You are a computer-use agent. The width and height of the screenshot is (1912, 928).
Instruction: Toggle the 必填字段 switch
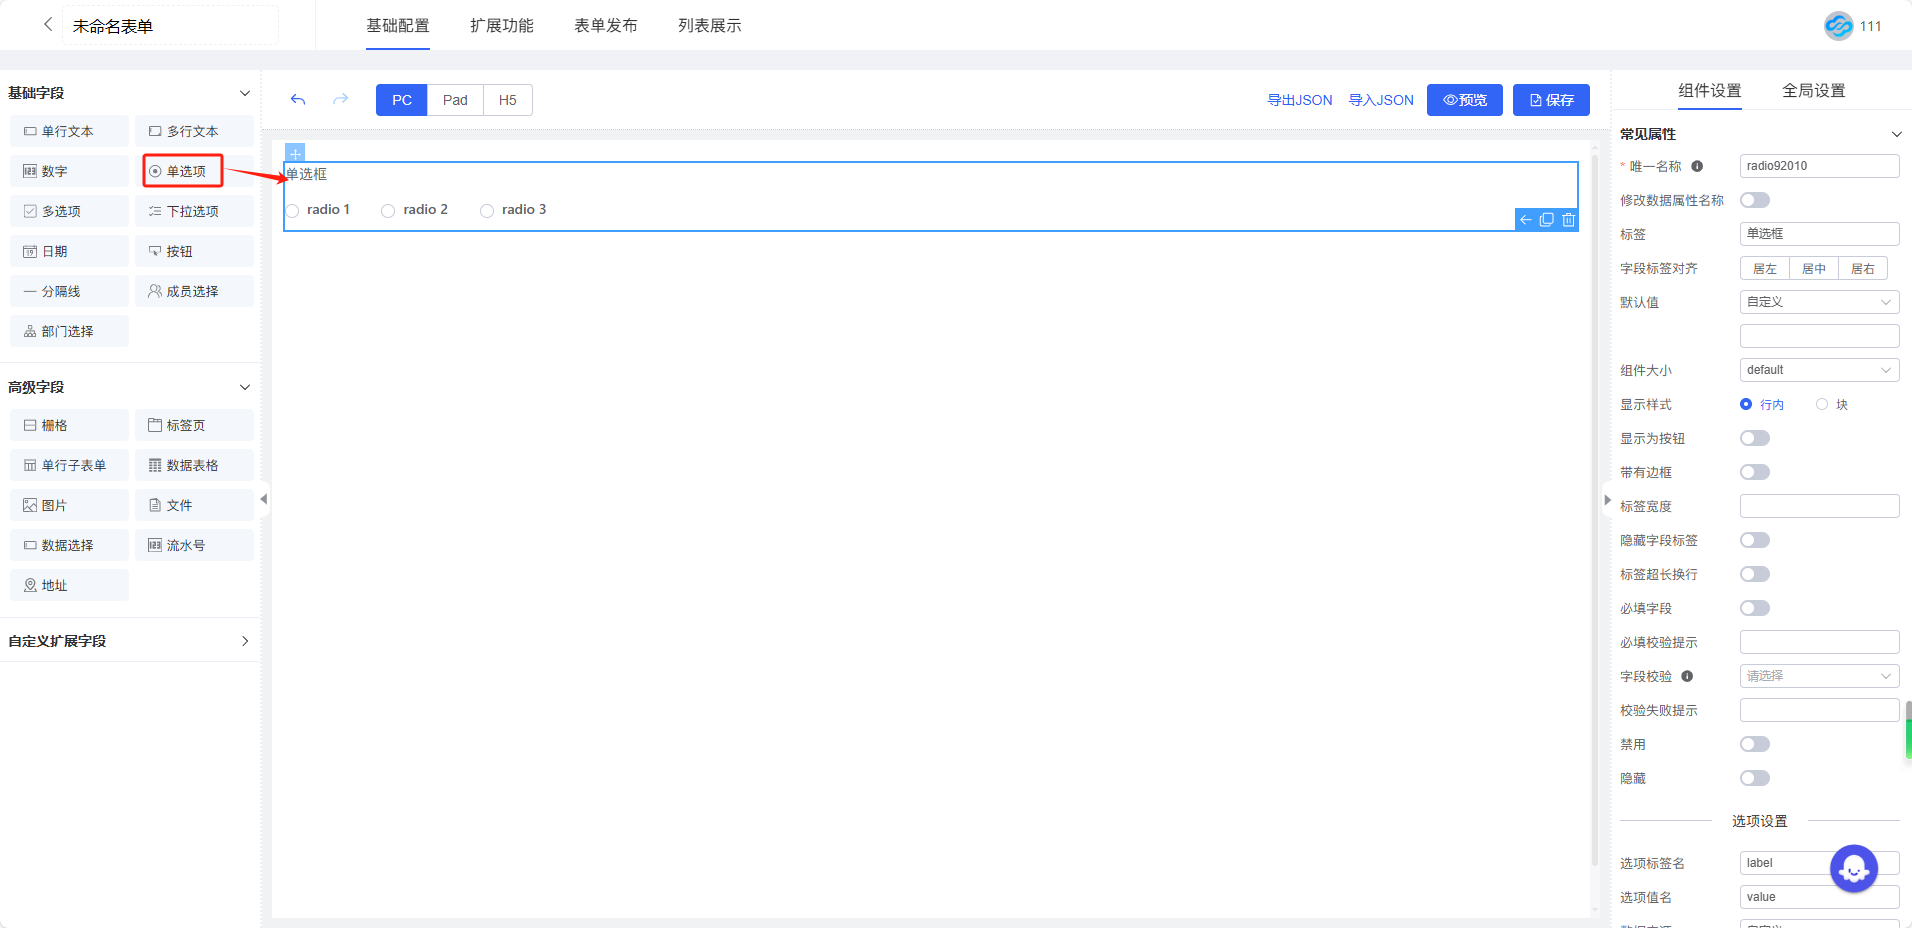click(x=1754, y=608)
